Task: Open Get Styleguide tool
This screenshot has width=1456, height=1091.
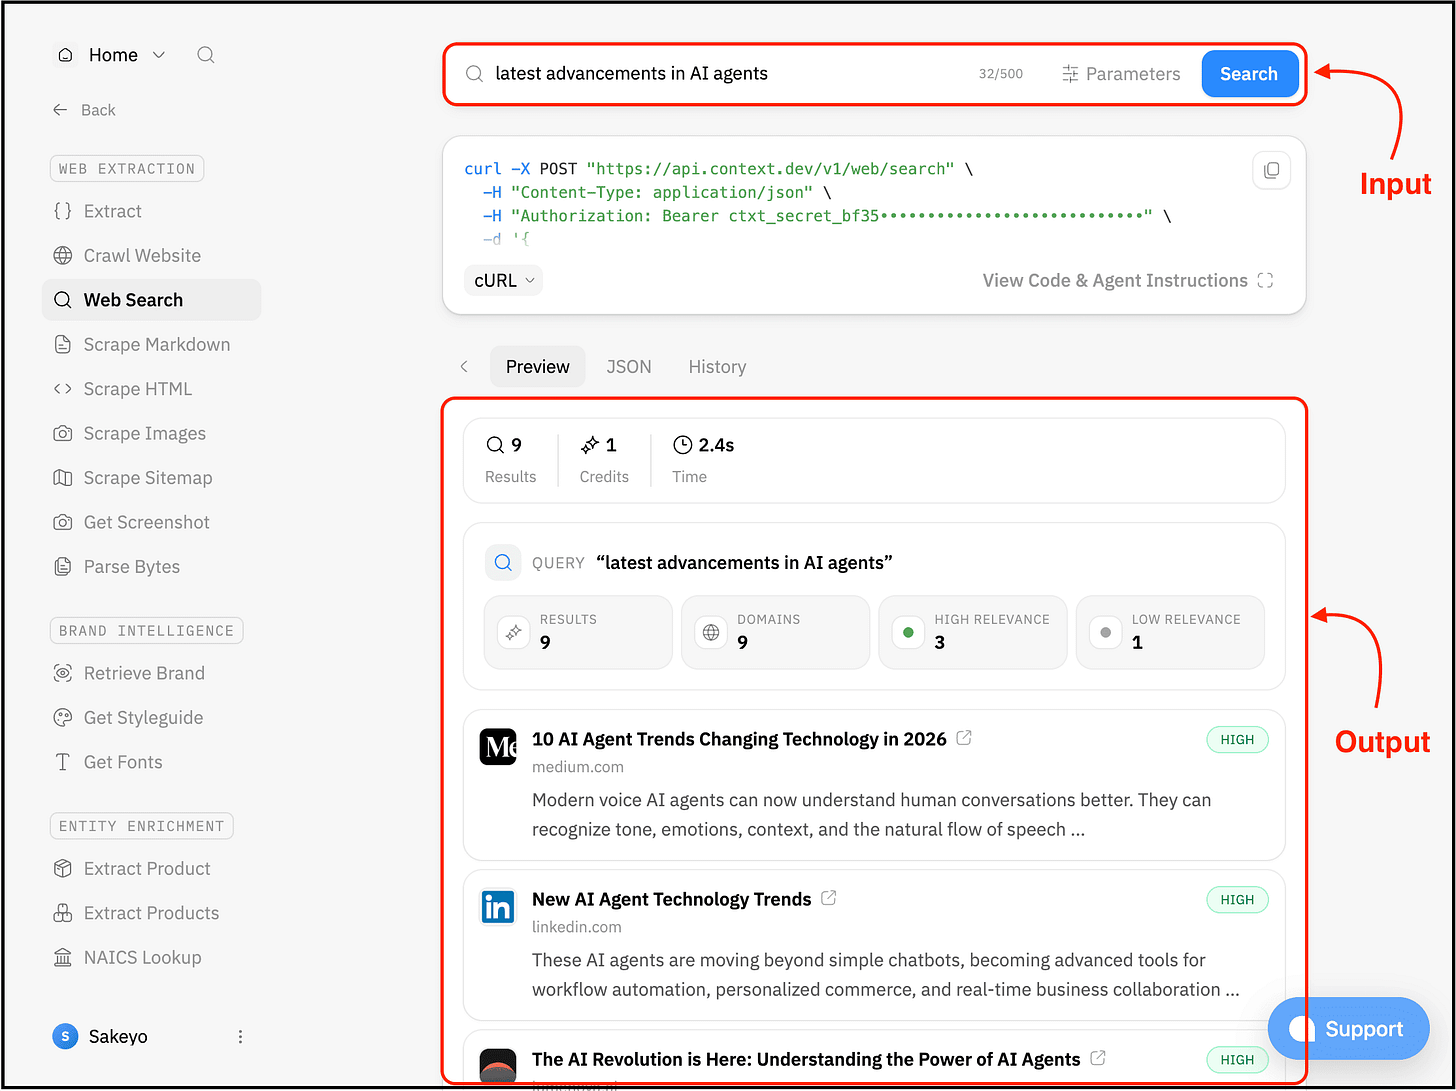Action: coord(151,717)
